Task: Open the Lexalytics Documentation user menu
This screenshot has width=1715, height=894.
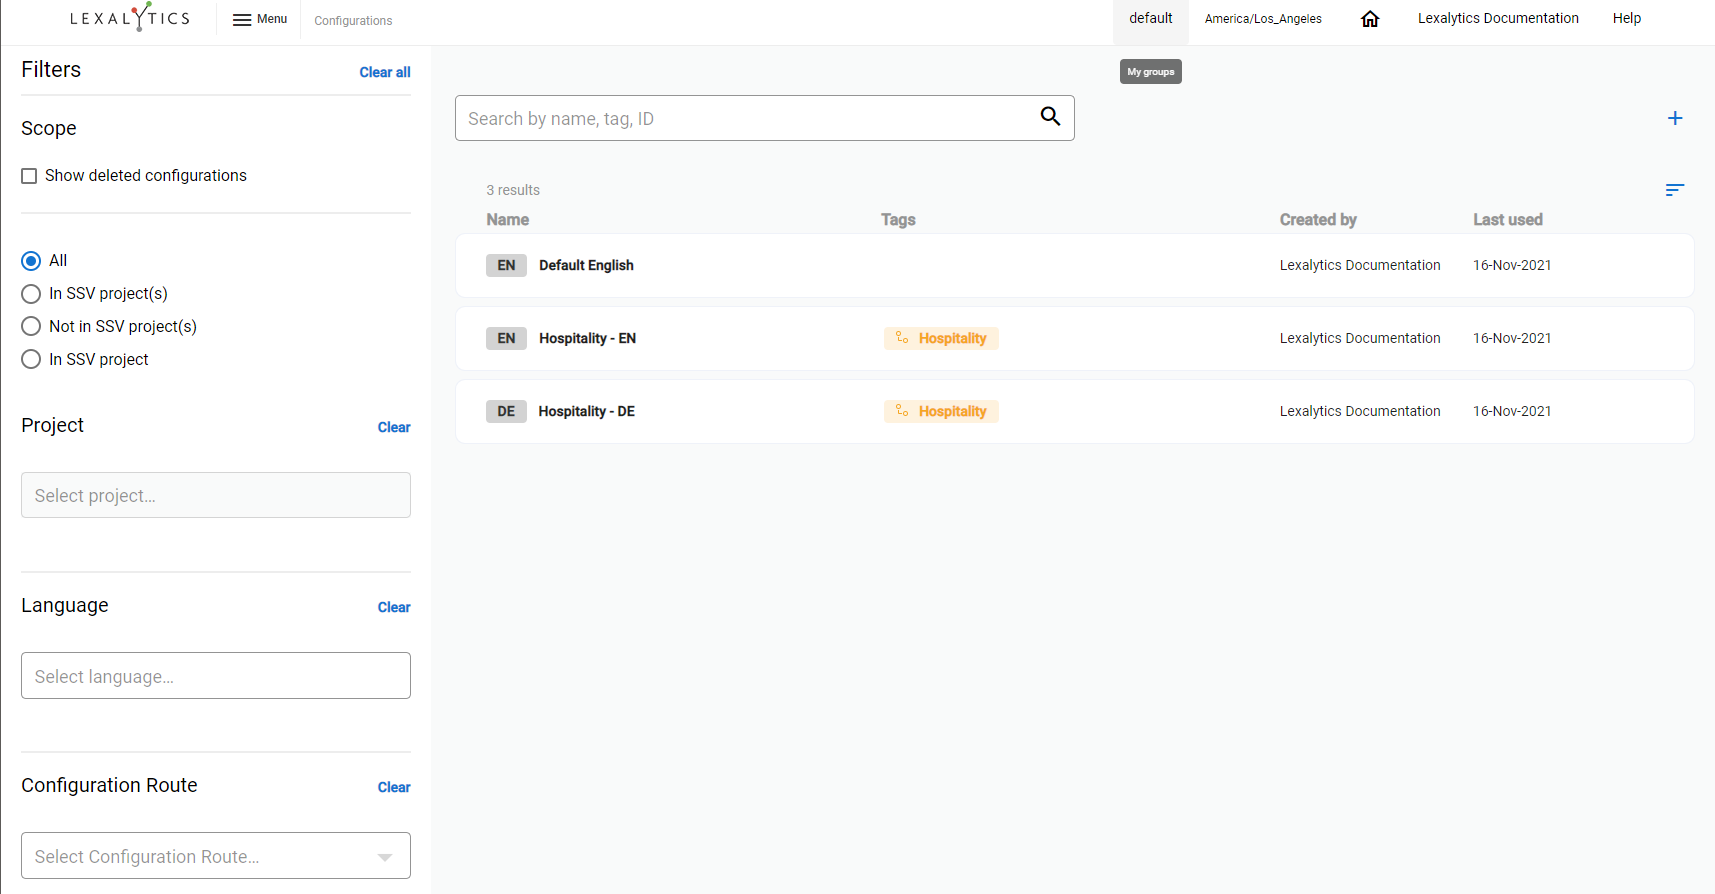Action: pyautogui.click(x=1498, y=18)
